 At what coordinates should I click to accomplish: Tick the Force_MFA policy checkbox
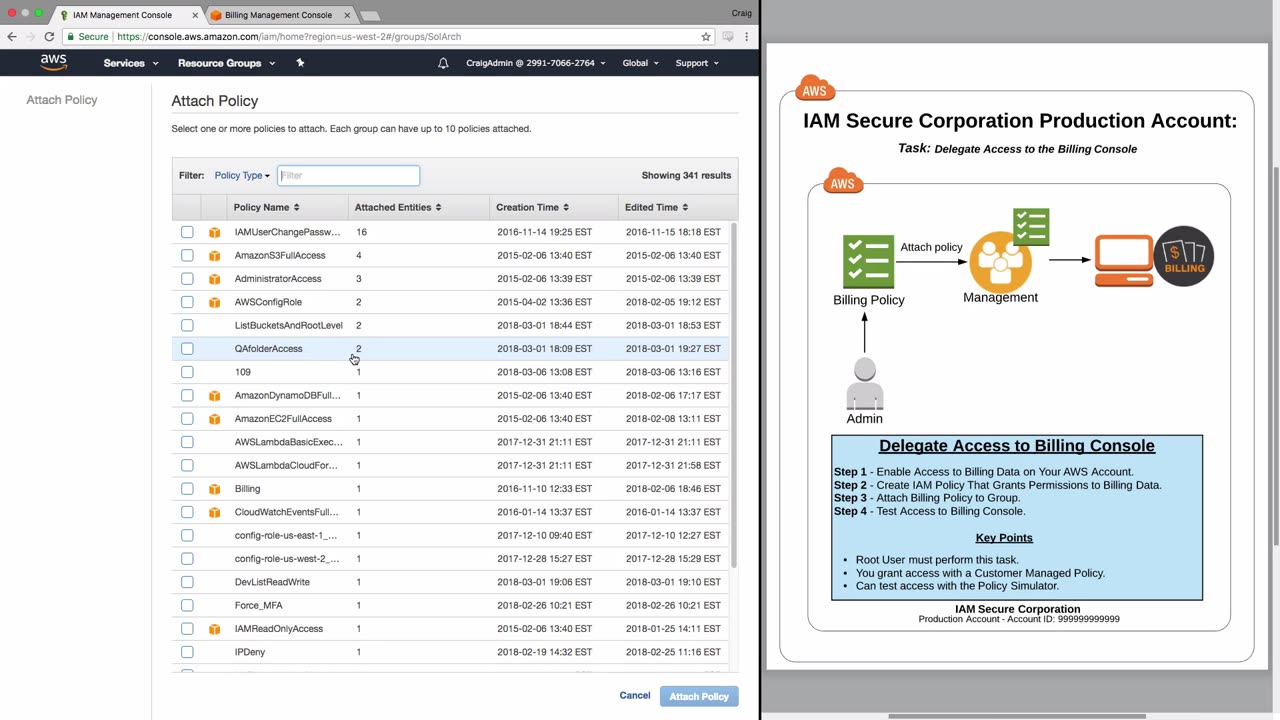[187, 605]
